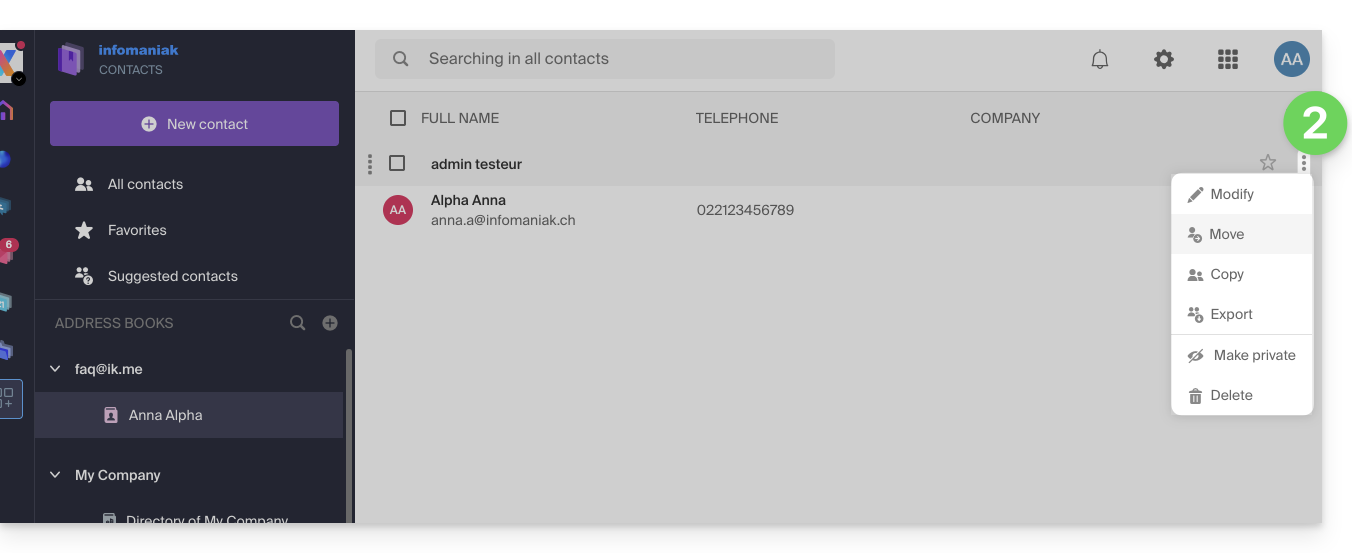Click the add address book plus icon
The width and height of the screenshot is (1352, 553).
click(330, 323)
